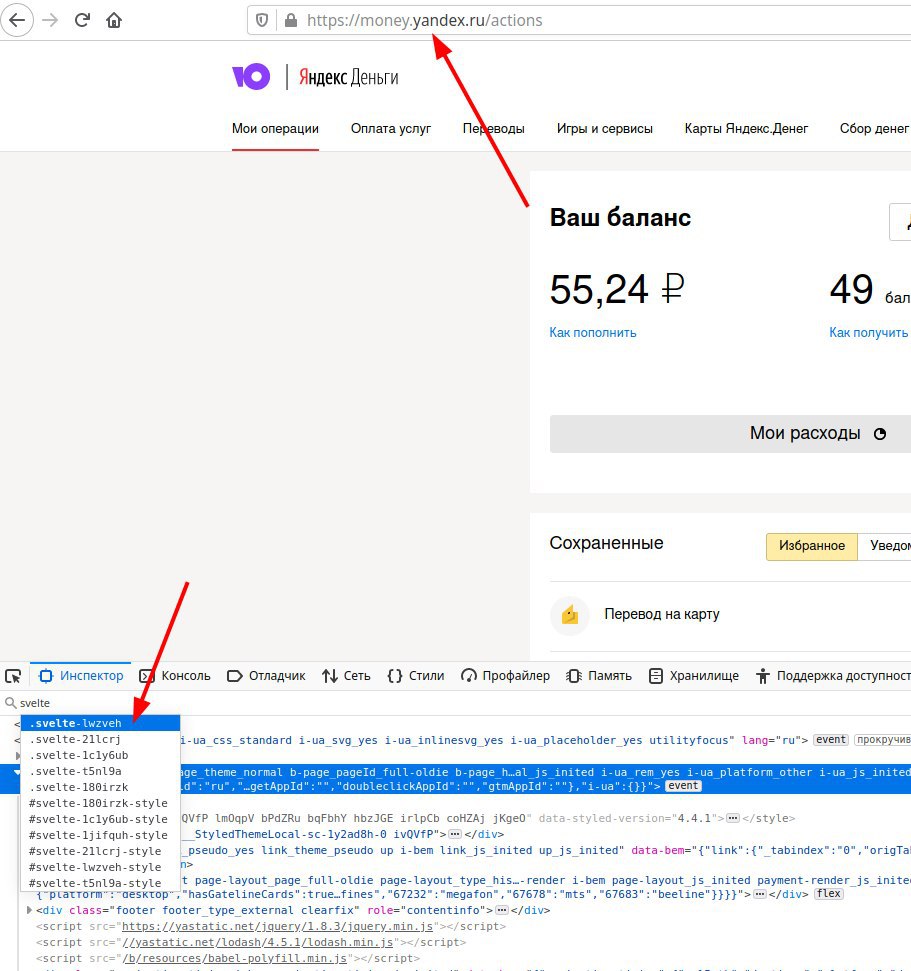The image size is (911, 971).
Task: Switch to the Консоль devtools tab
Action: (x=175, y=676)
